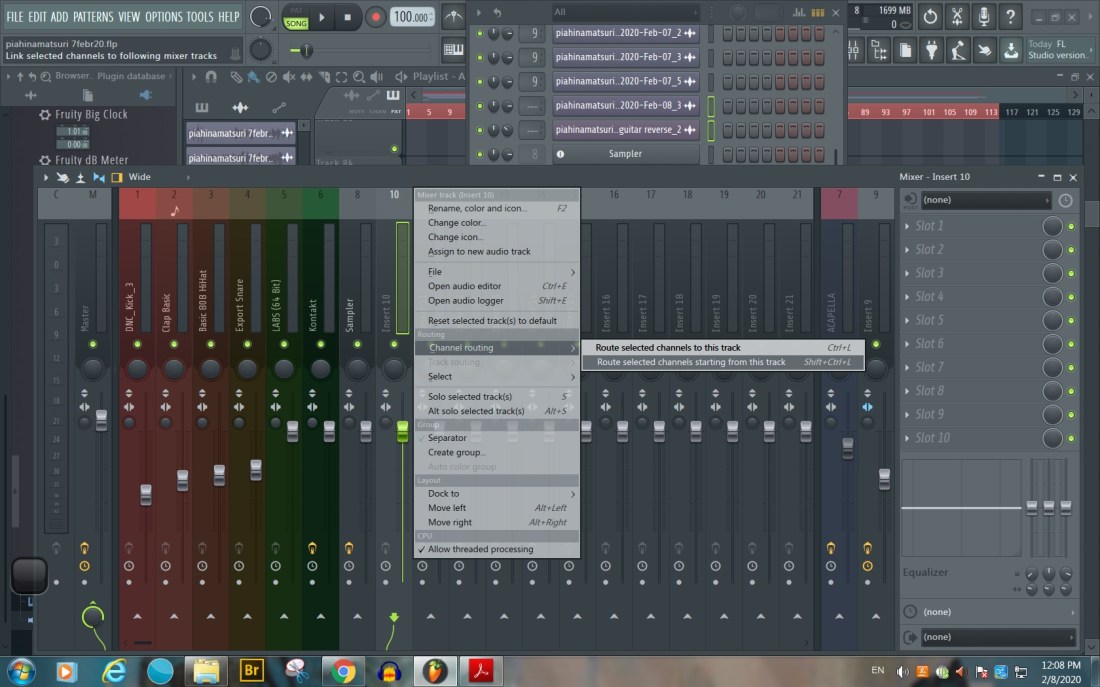Click the metronome icon in top toolbar

pyautogui.click(x=453, y=17)
